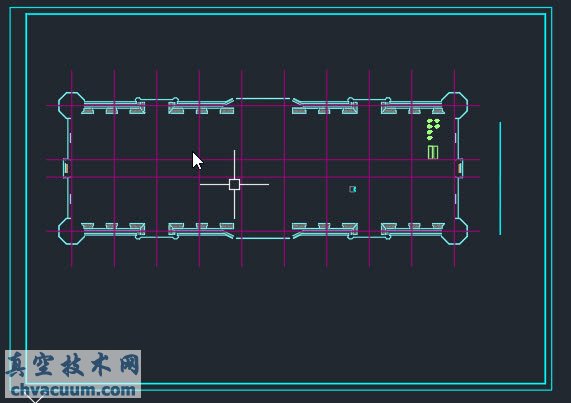571x403 pixels.
Task: Select the angled door left of bottom entrance
Action: (x=228, y=235)
